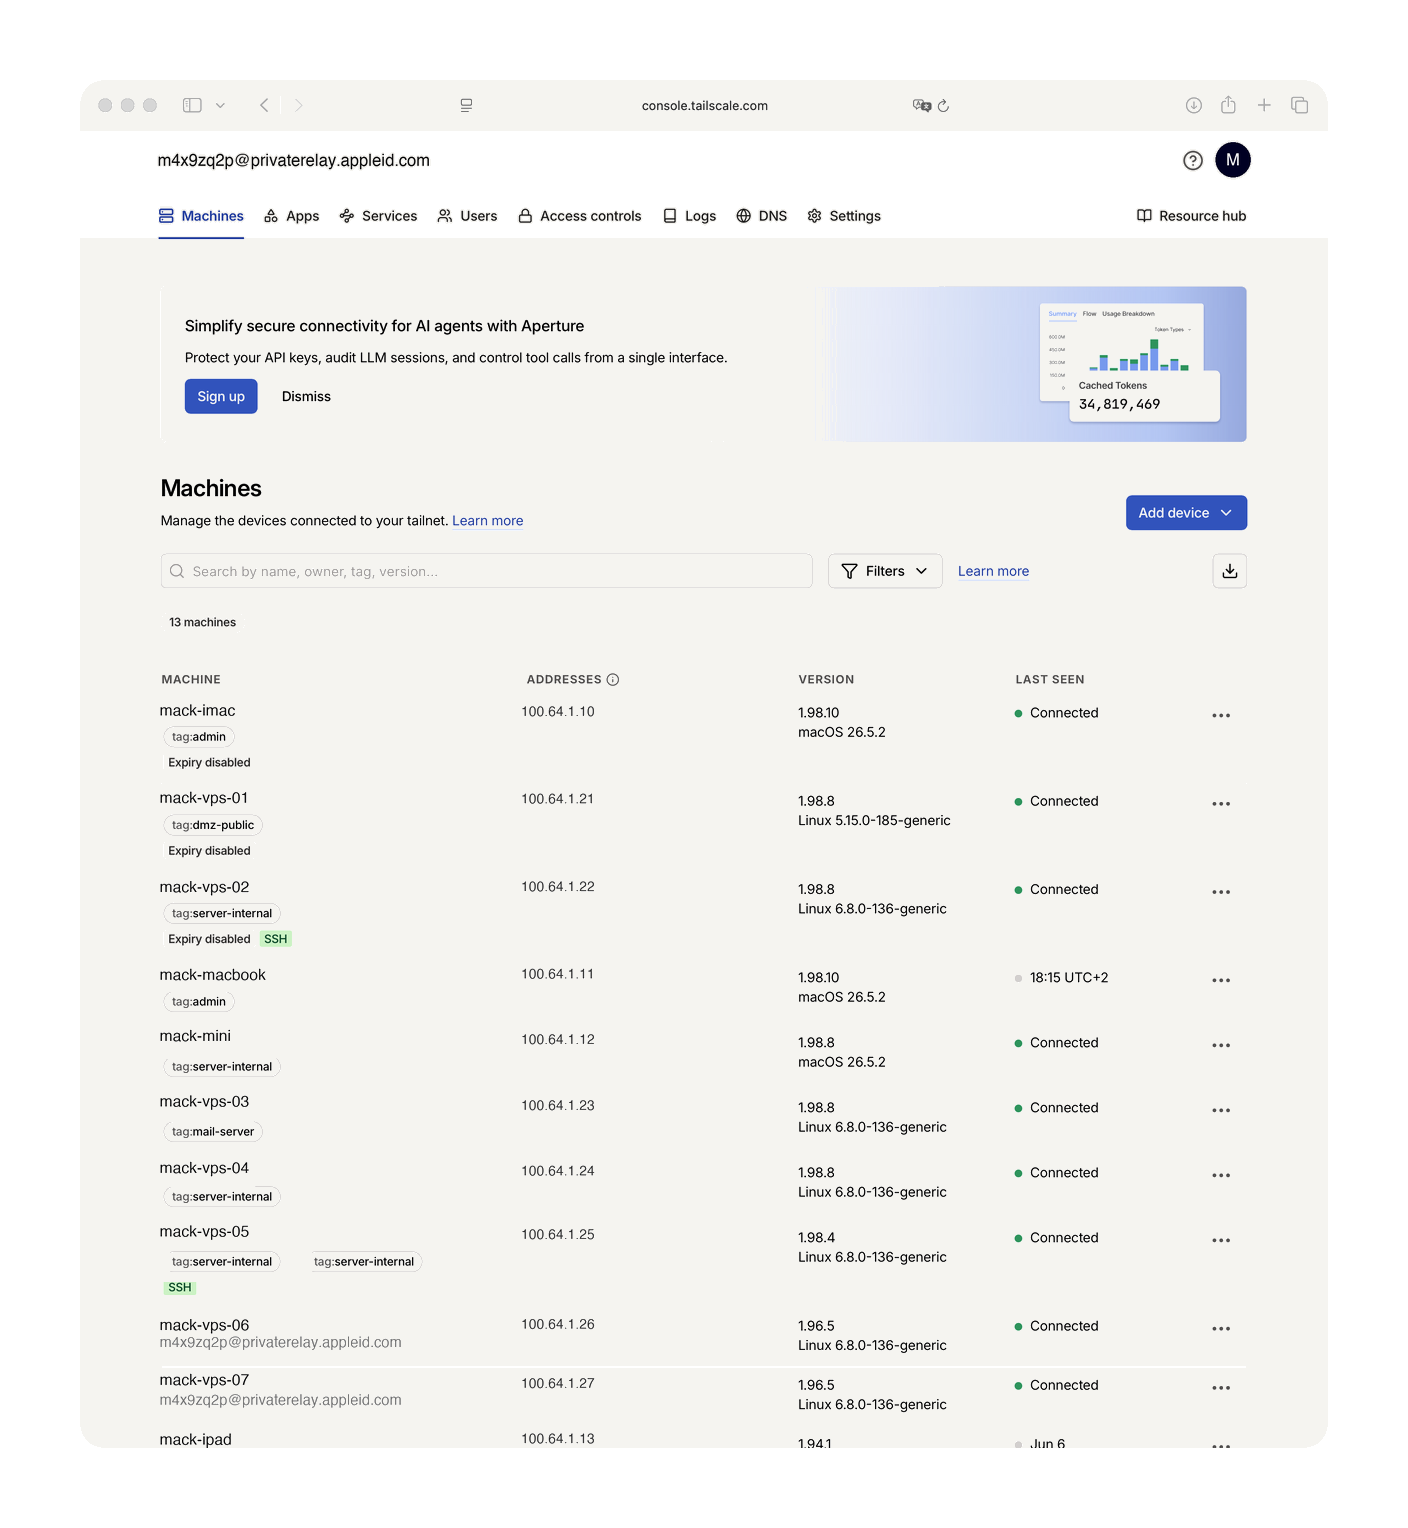1408x1528 pixels.
Task: Show info icon next to Addresses header
Action: coord(613,680)
